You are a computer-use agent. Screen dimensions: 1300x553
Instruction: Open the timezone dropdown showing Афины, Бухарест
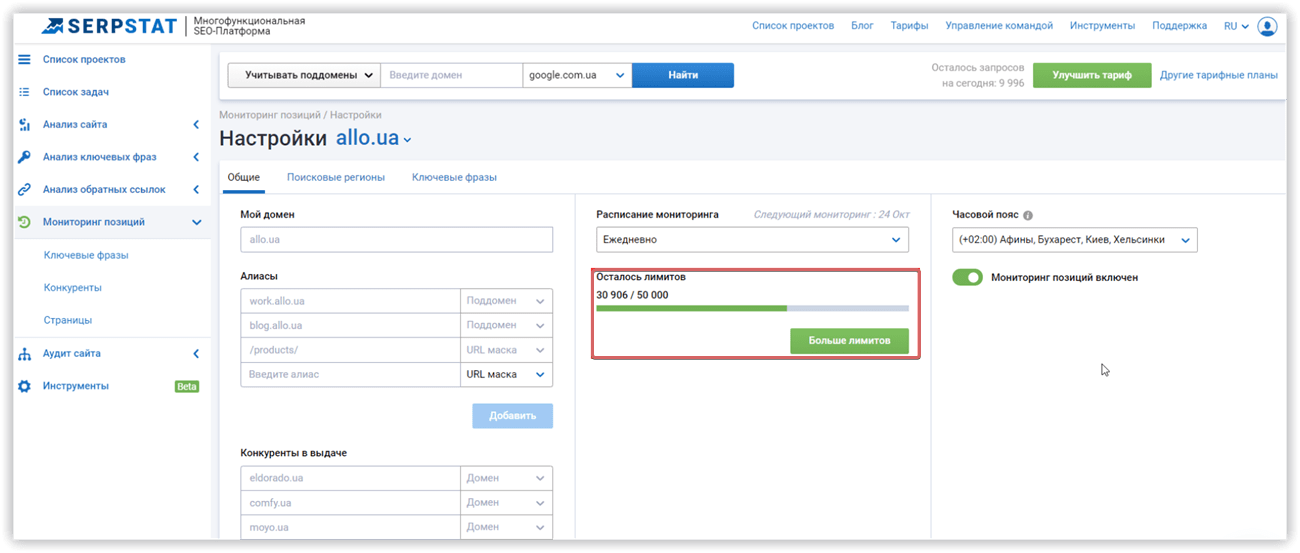[1075, 240]
